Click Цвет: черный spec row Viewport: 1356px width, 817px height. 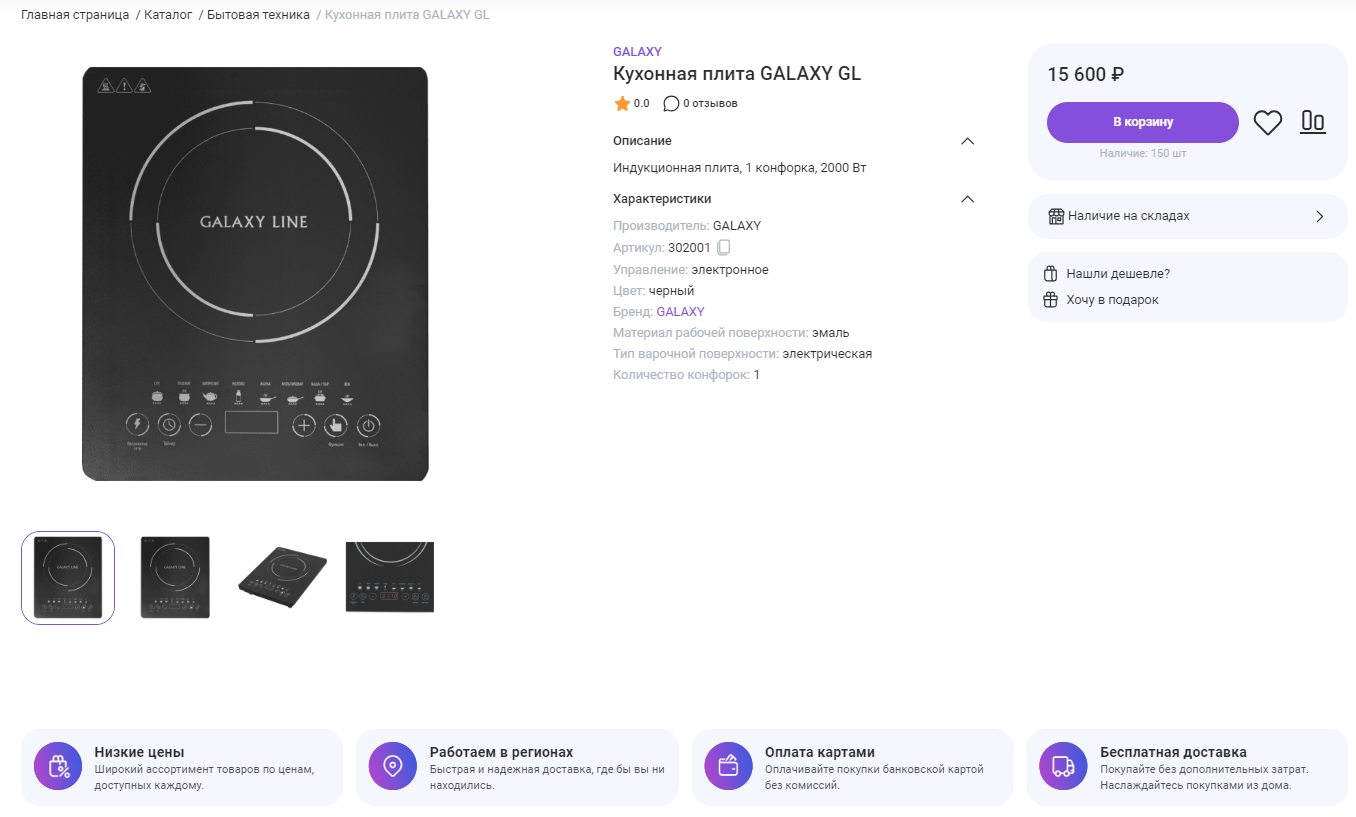point(653,291)
